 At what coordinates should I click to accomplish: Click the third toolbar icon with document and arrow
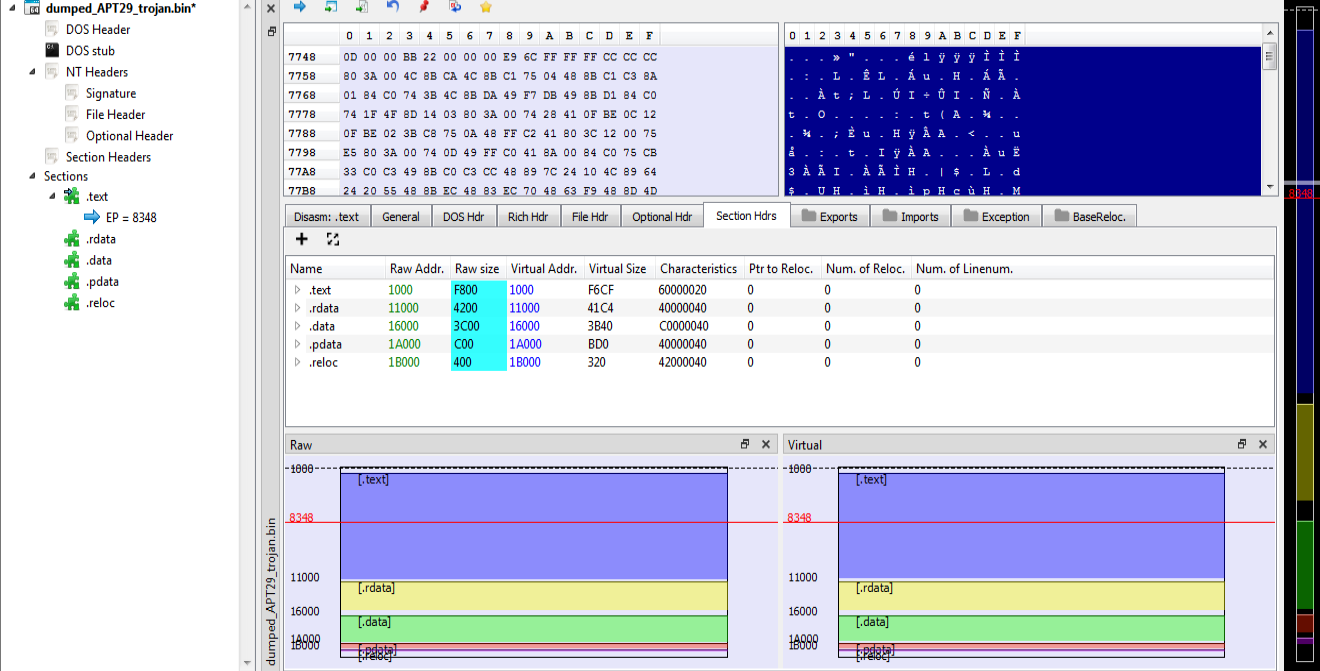(361, 7)
